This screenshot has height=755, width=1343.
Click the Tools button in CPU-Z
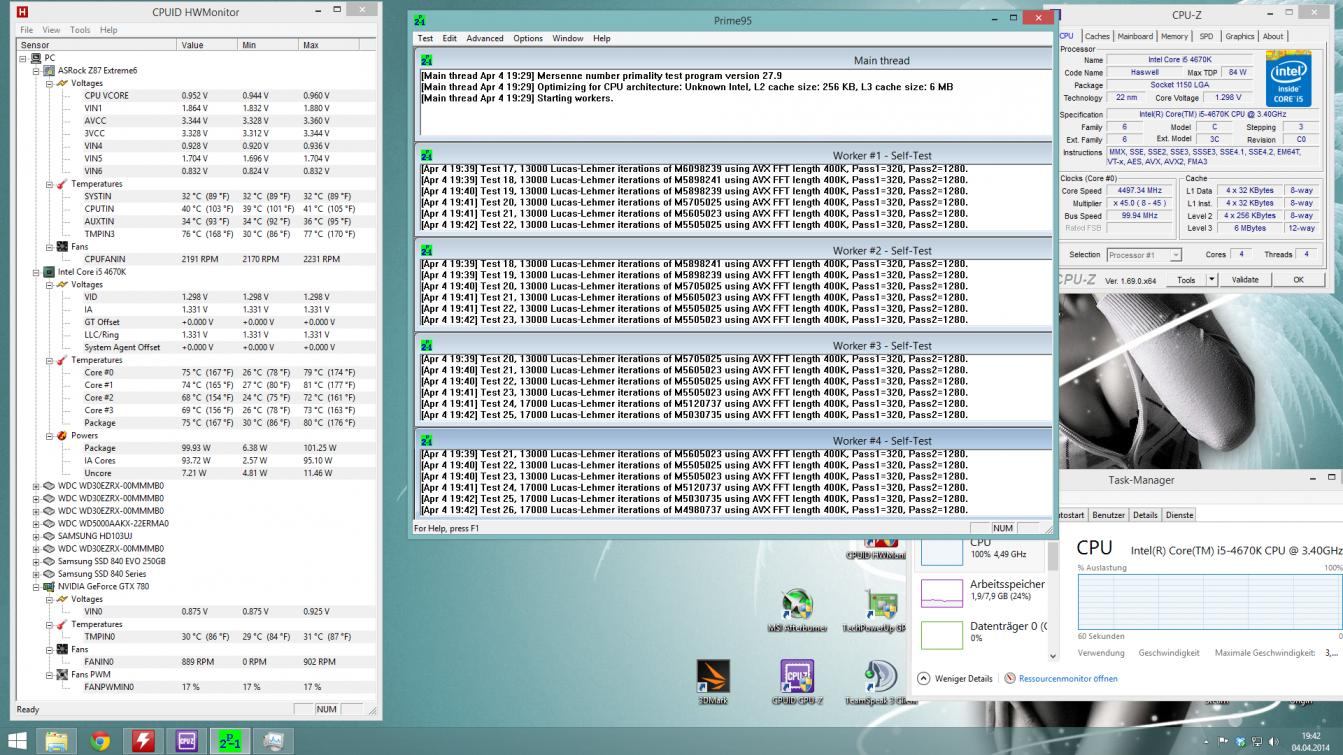(1186, 280)
